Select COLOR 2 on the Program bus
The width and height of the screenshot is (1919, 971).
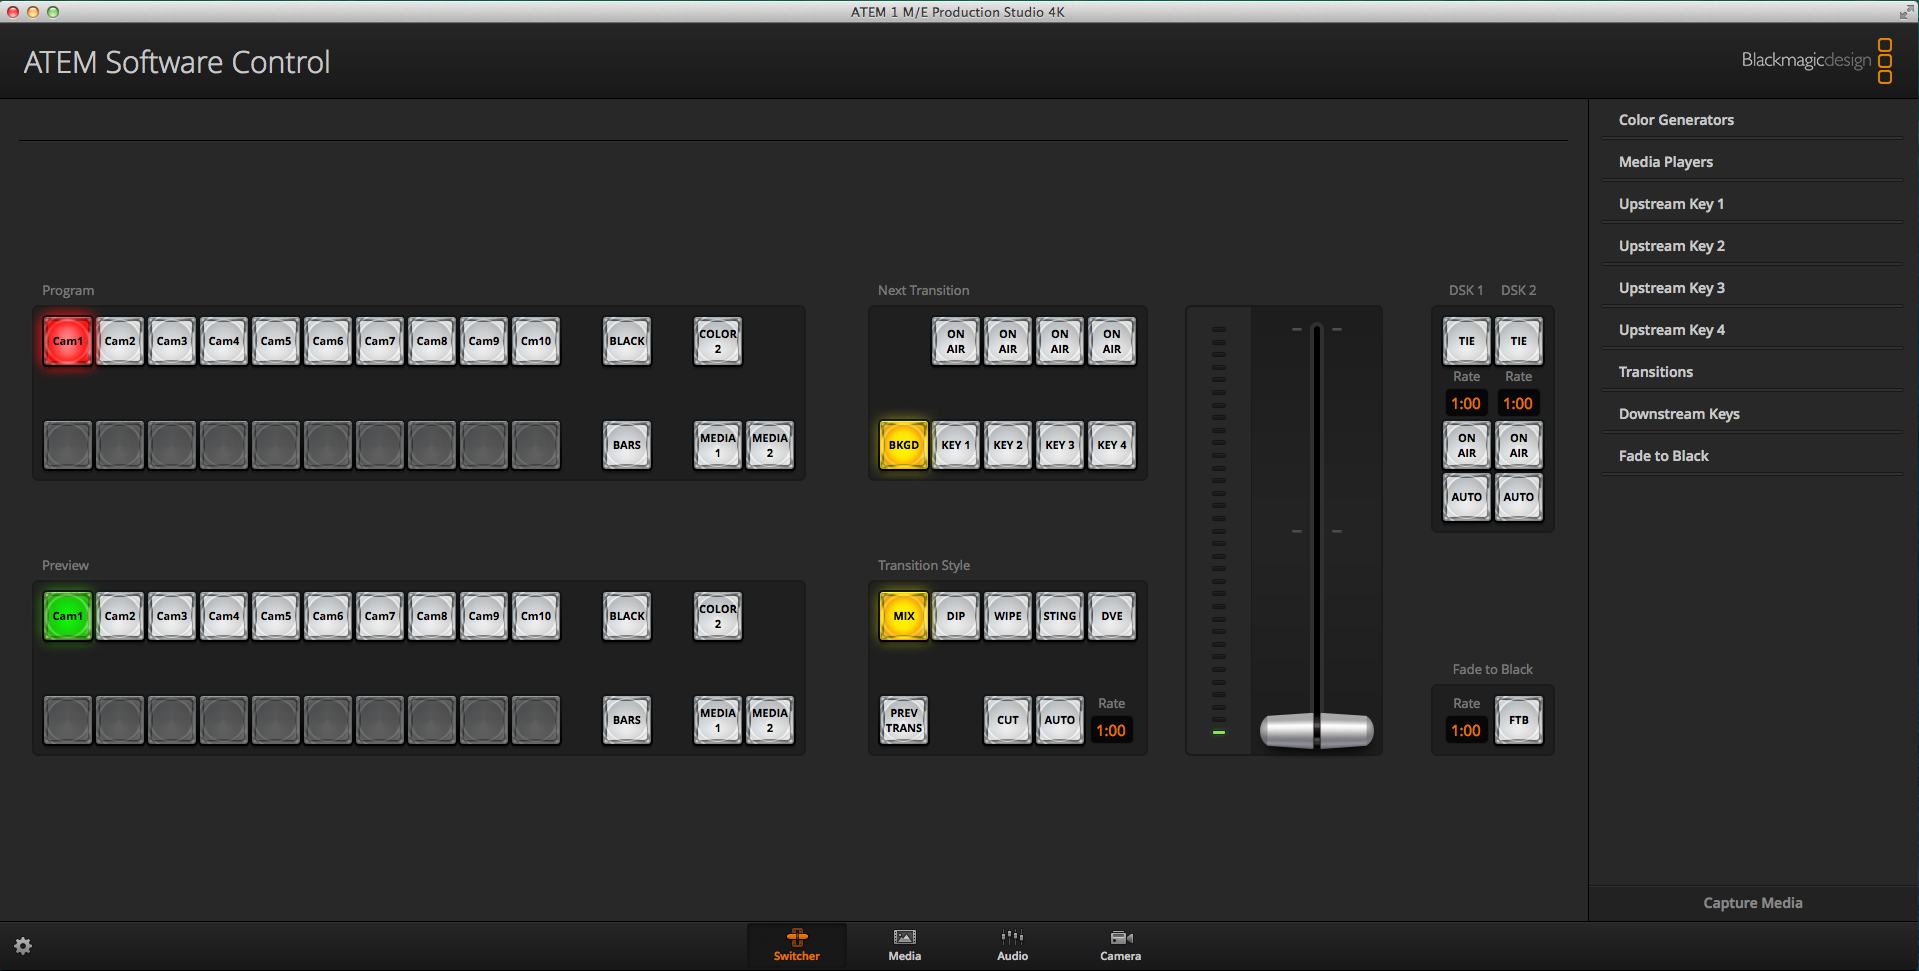tap(718, 341)
